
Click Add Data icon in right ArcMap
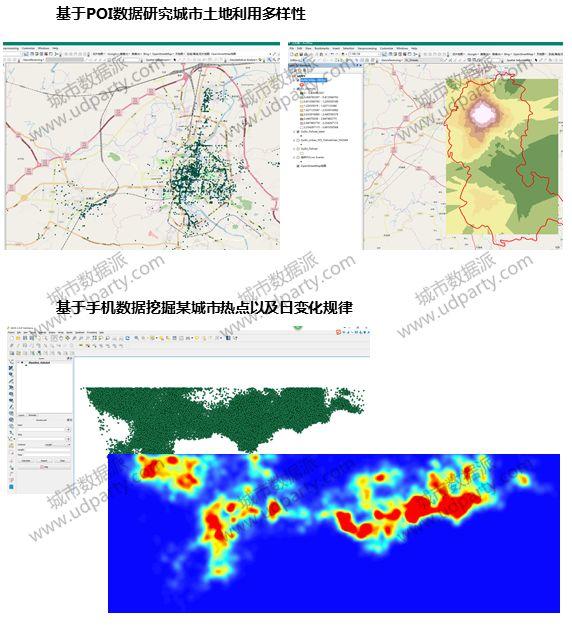(x=343, y=54)
